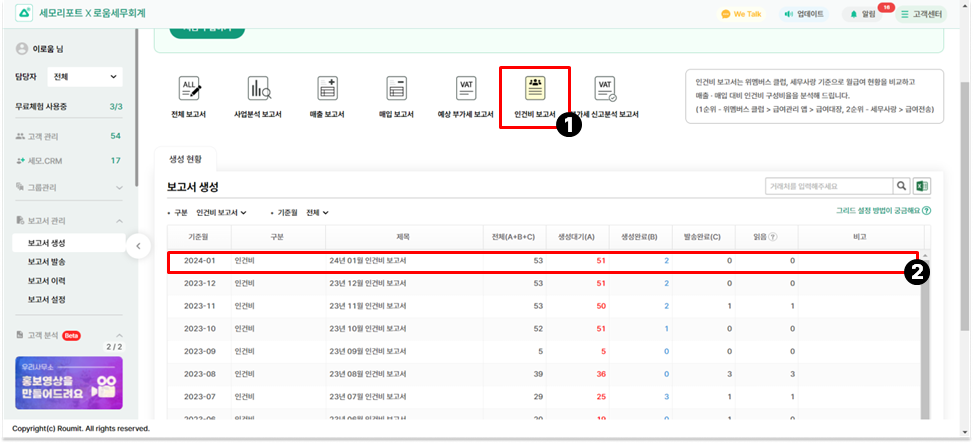Open the 담당자 전체 dropdown
The width and height of the screenshot is (973, 443).
click(86, 76)
